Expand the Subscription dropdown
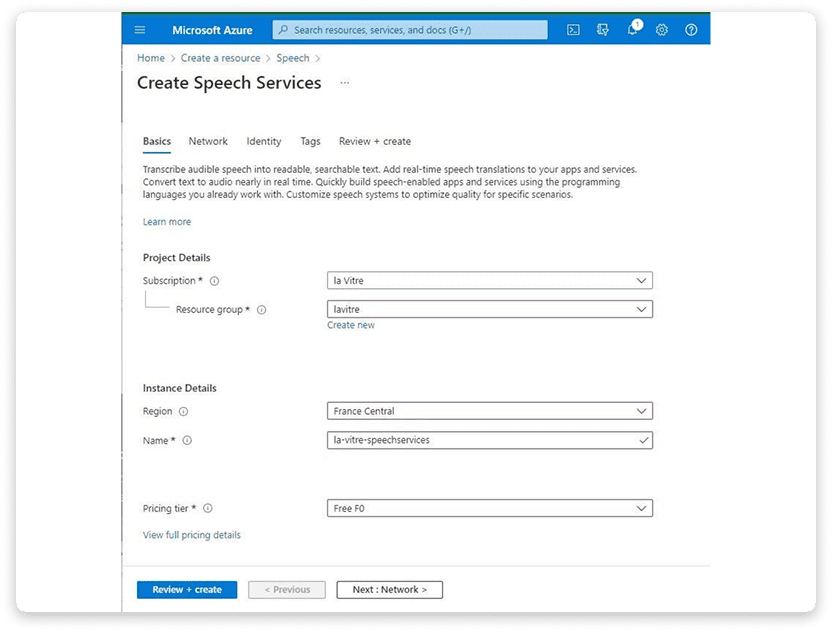The height and width of the screenshot is (632, 832). coord(490,281)
